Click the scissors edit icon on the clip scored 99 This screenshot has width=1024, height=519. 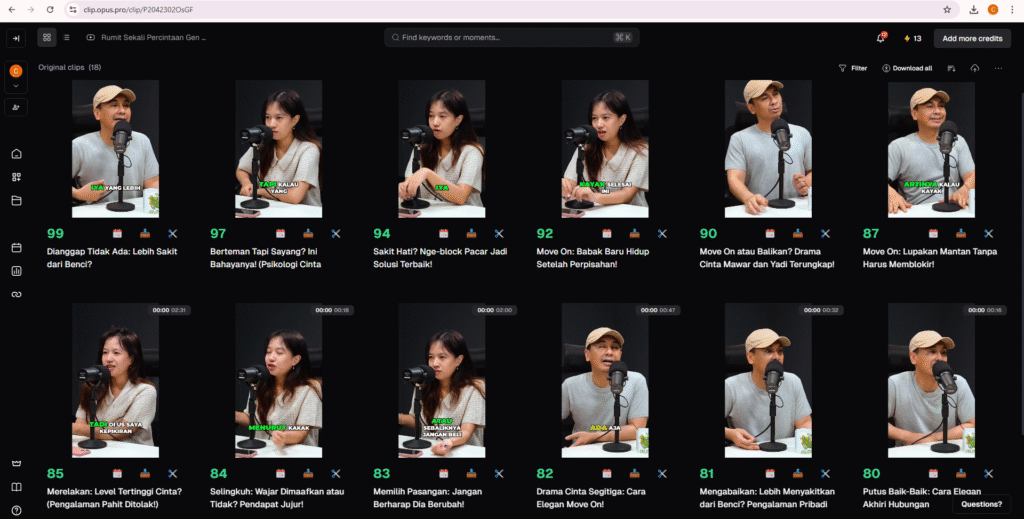(x=173, y=233)
